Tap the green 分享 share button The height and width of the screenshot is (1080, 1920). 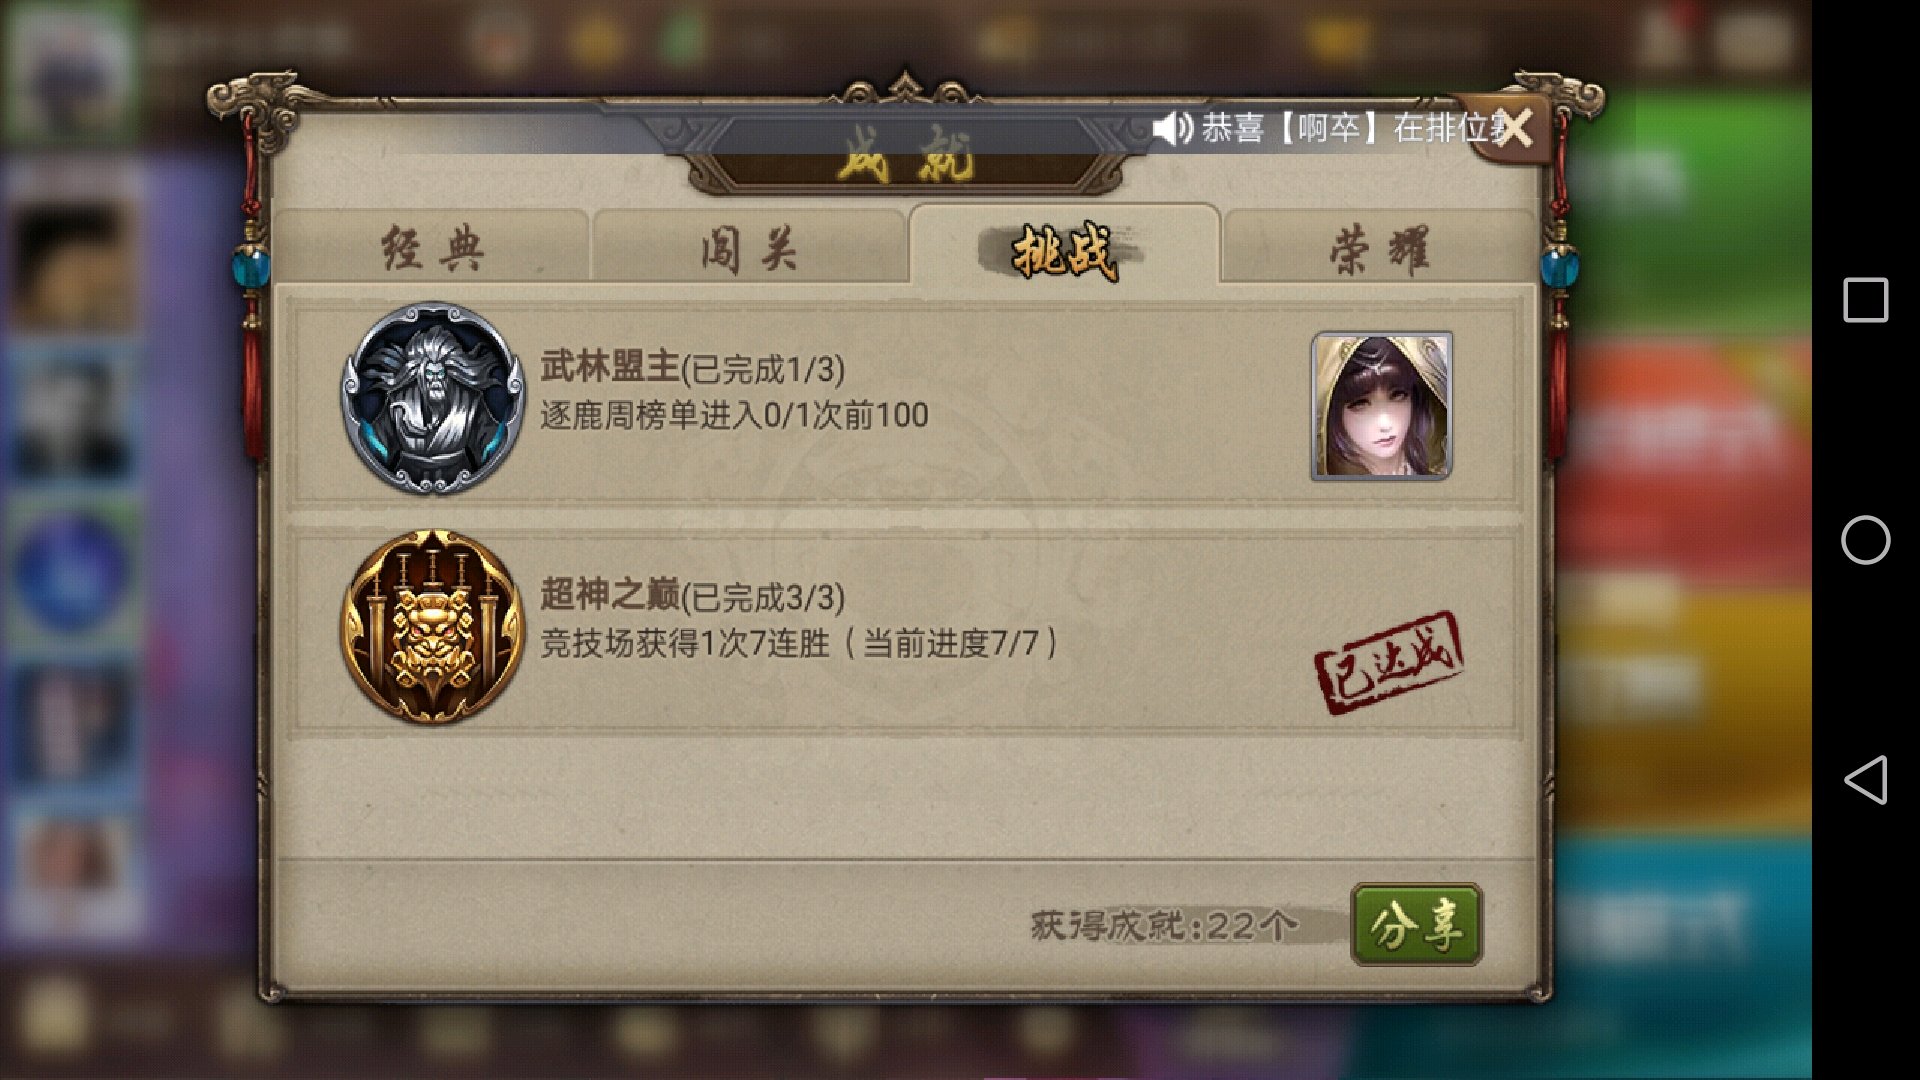pos(1416,925)
